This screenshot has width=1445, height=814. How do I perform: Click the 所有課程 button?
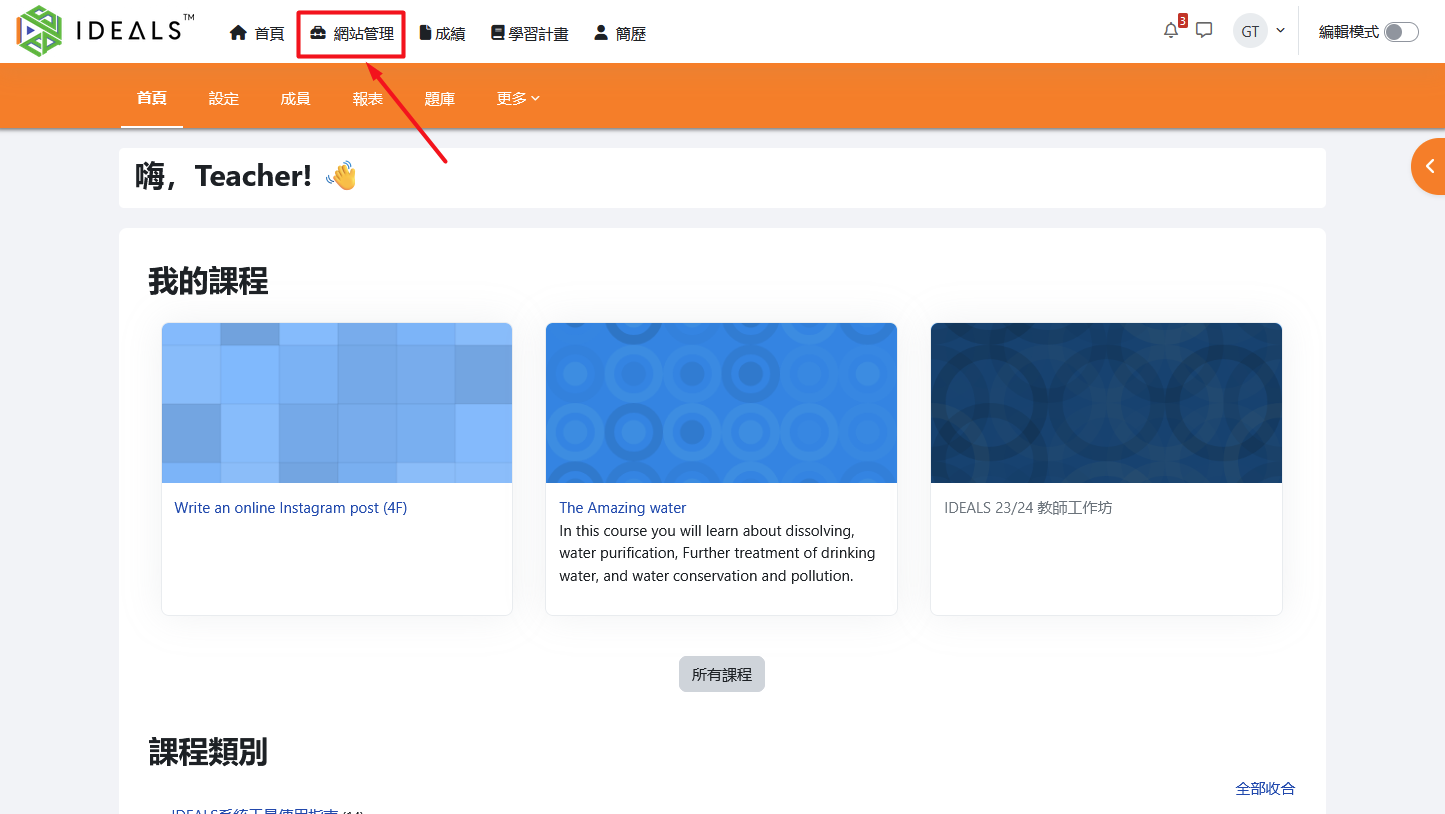click(721, 675)
